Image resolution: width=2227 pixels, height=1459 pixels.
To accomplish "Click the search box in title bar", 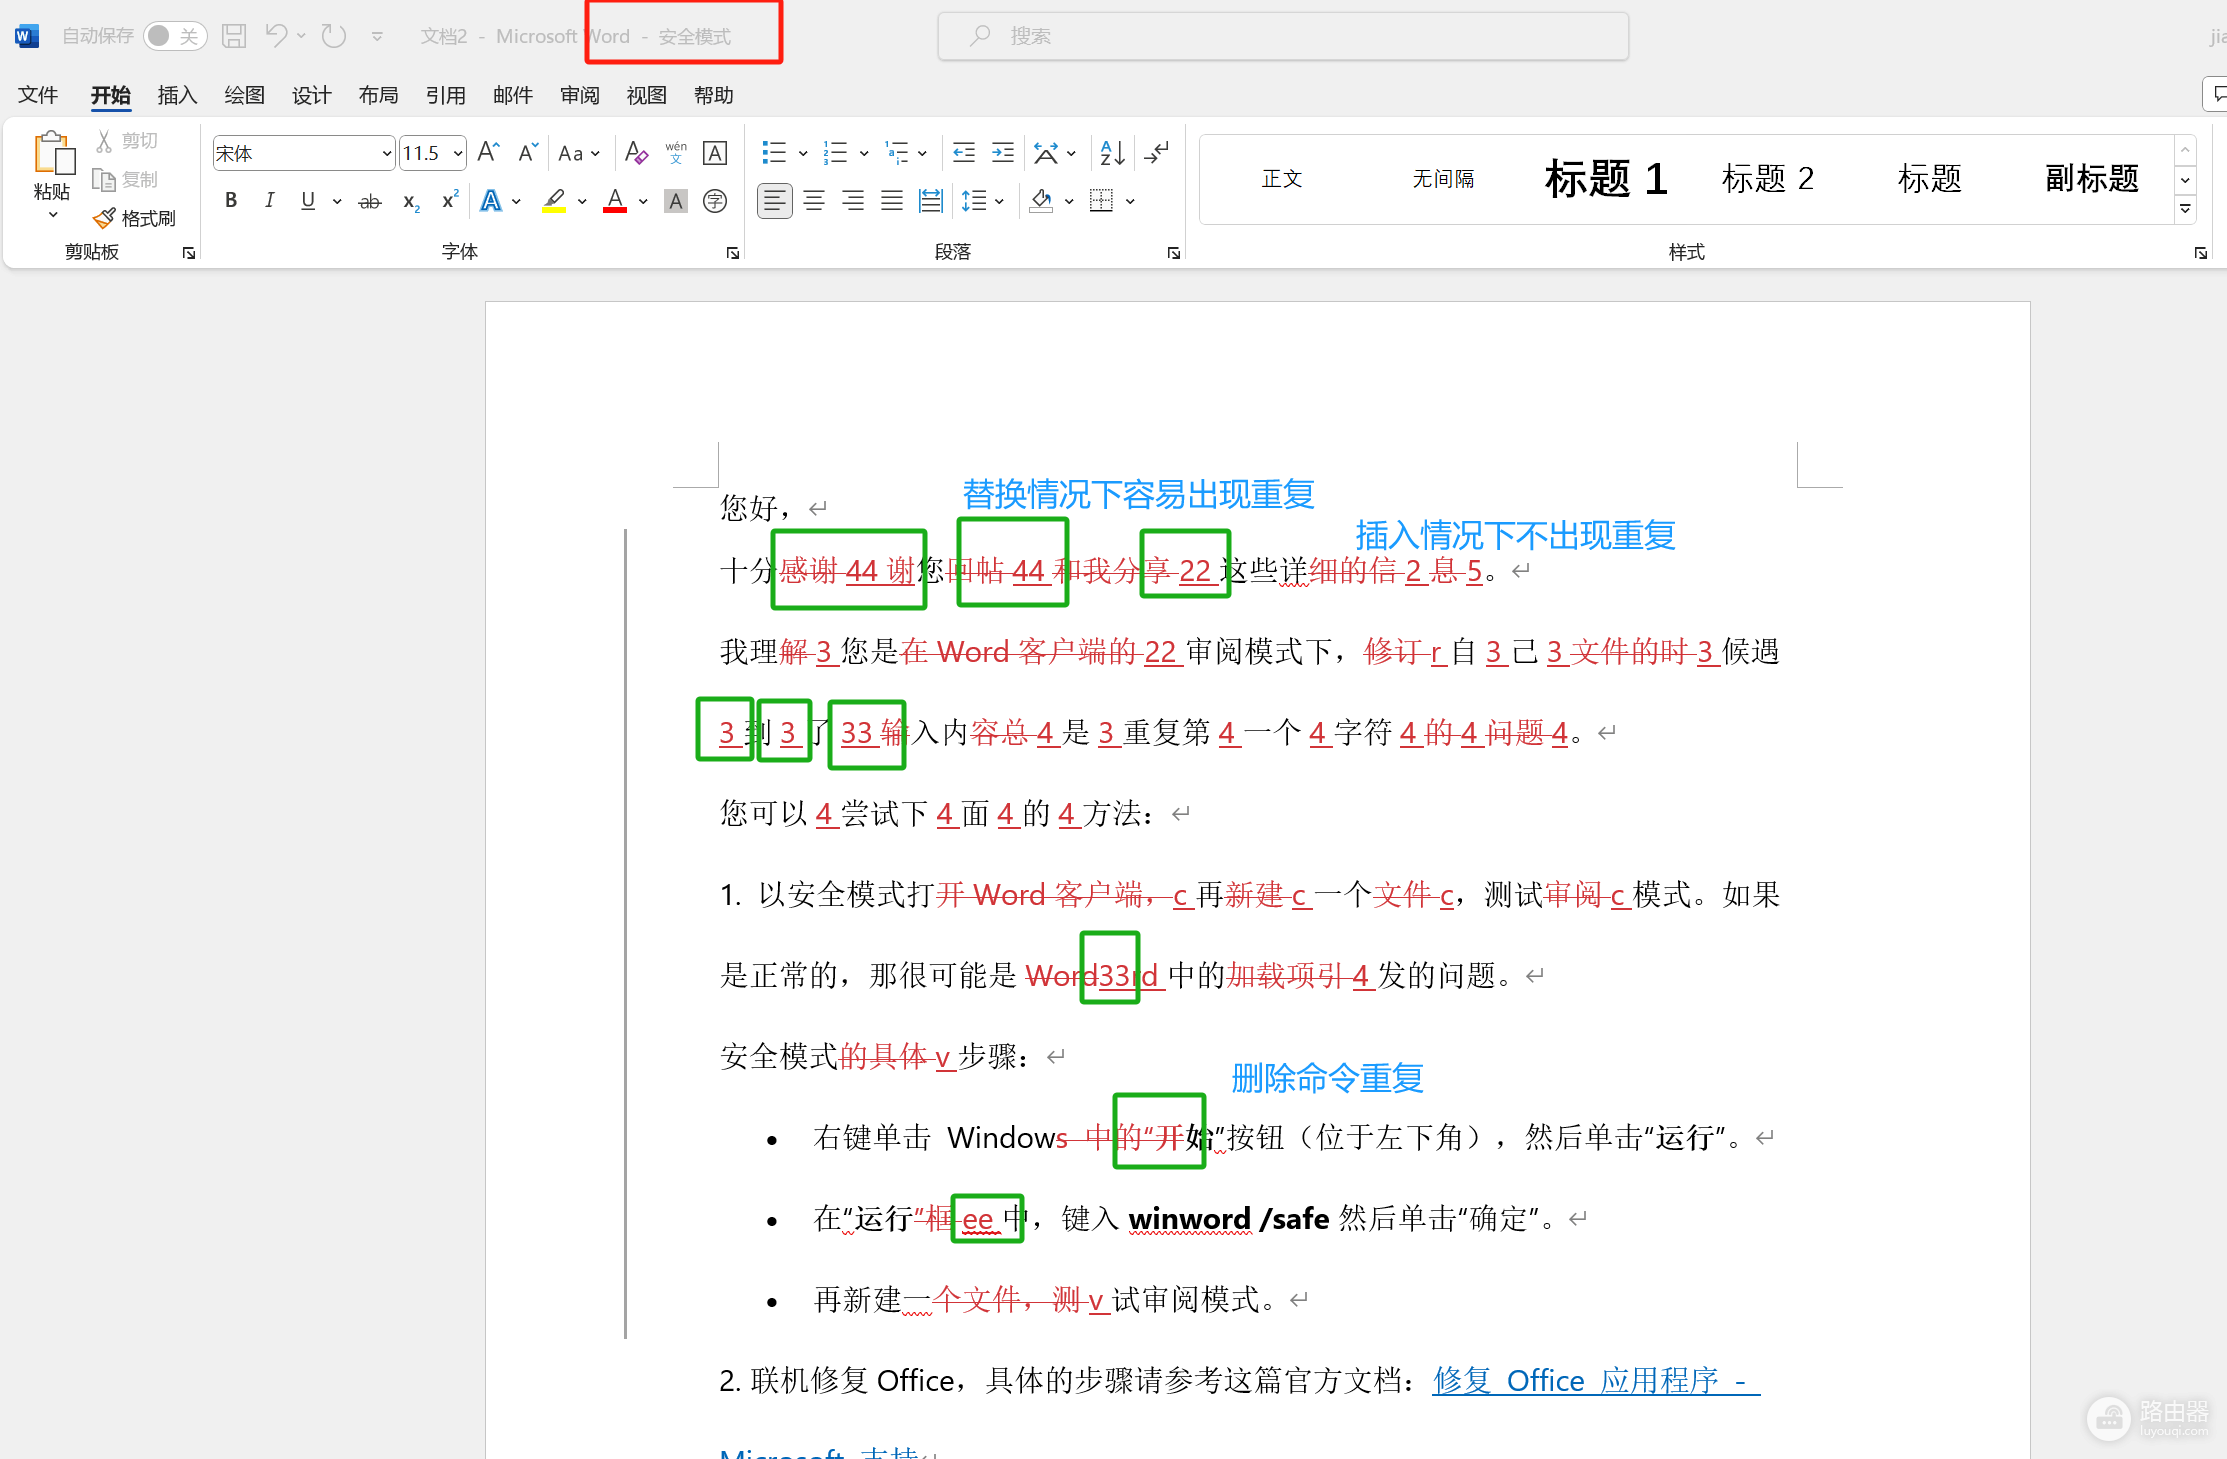I will coord(1283,36).
